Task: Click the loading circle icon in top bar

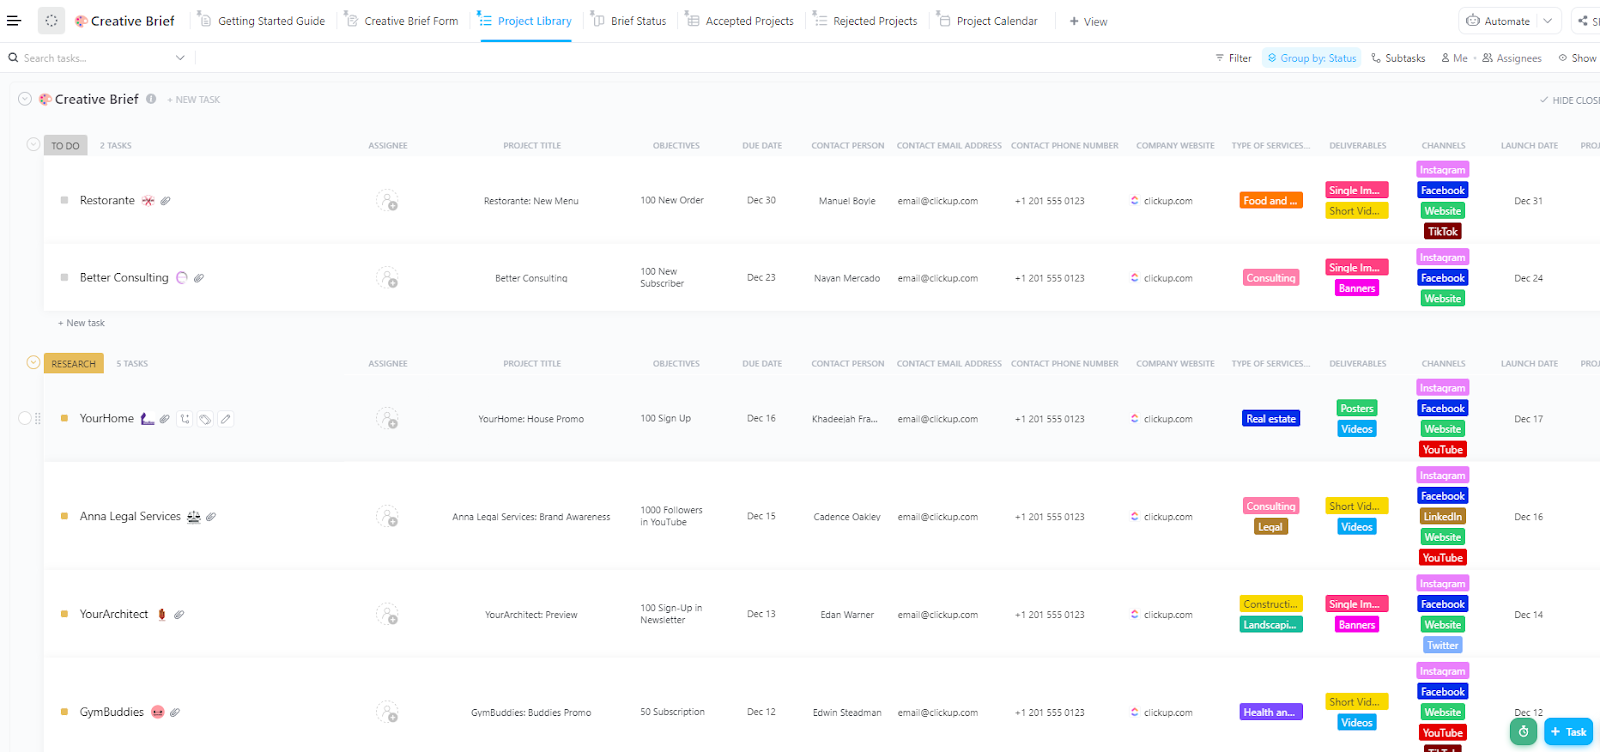Action: 51,20
